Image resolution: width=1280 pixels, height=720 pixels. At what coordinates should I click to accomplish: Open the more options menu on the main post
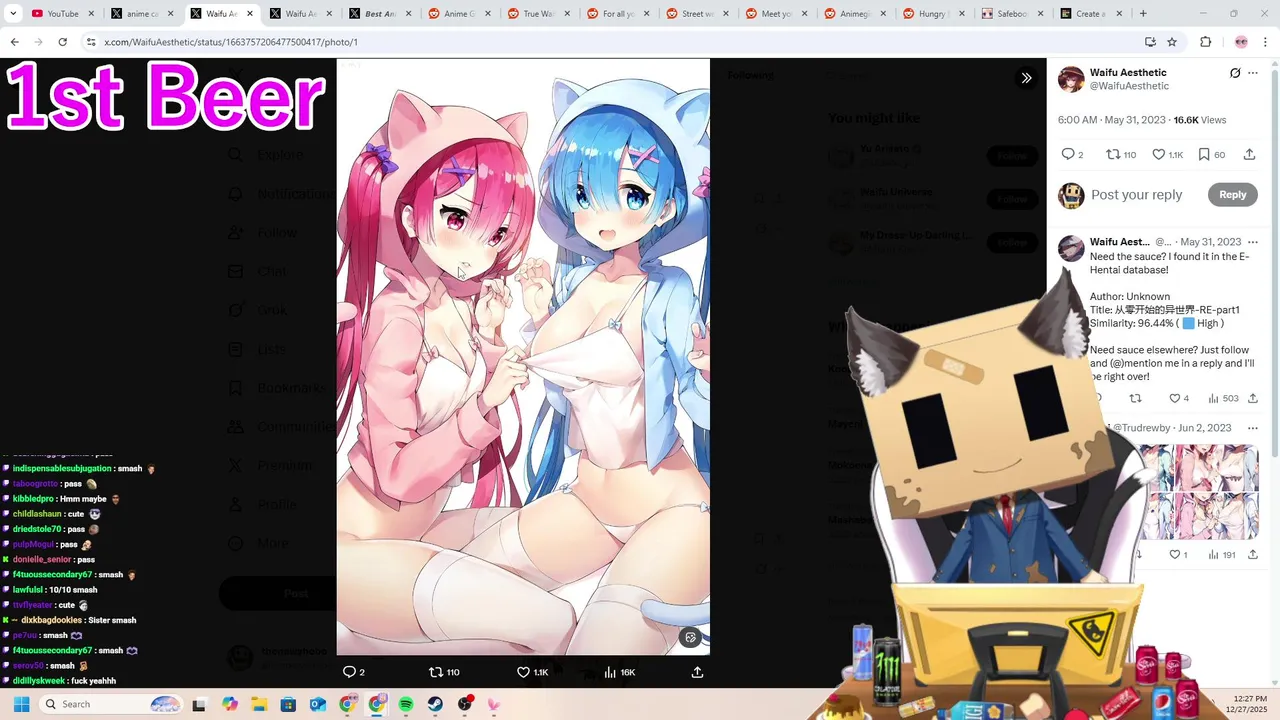1253,73
